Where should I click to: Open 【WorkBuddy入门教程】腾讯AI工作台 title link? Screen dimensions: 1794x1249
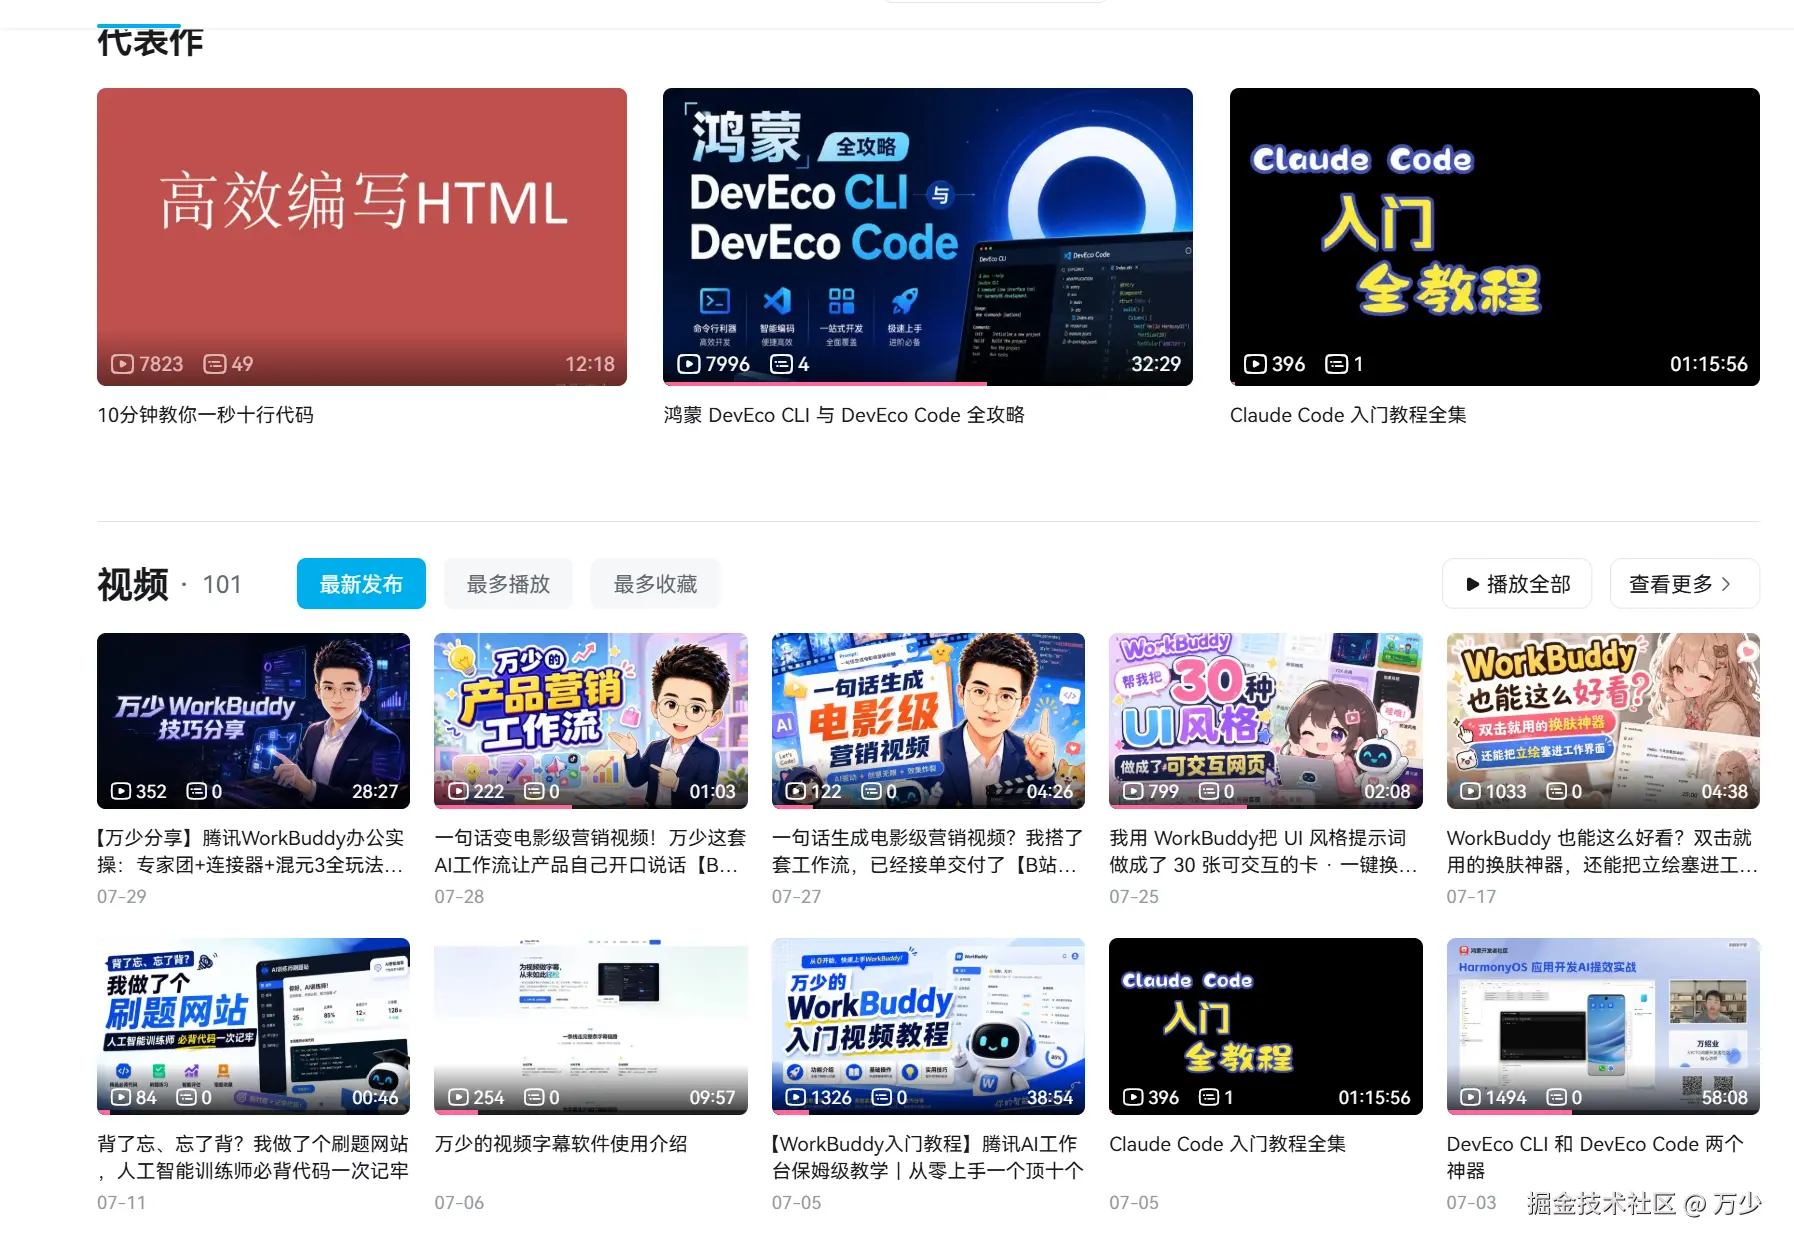pyautogui.click(x=927, y=1157)
